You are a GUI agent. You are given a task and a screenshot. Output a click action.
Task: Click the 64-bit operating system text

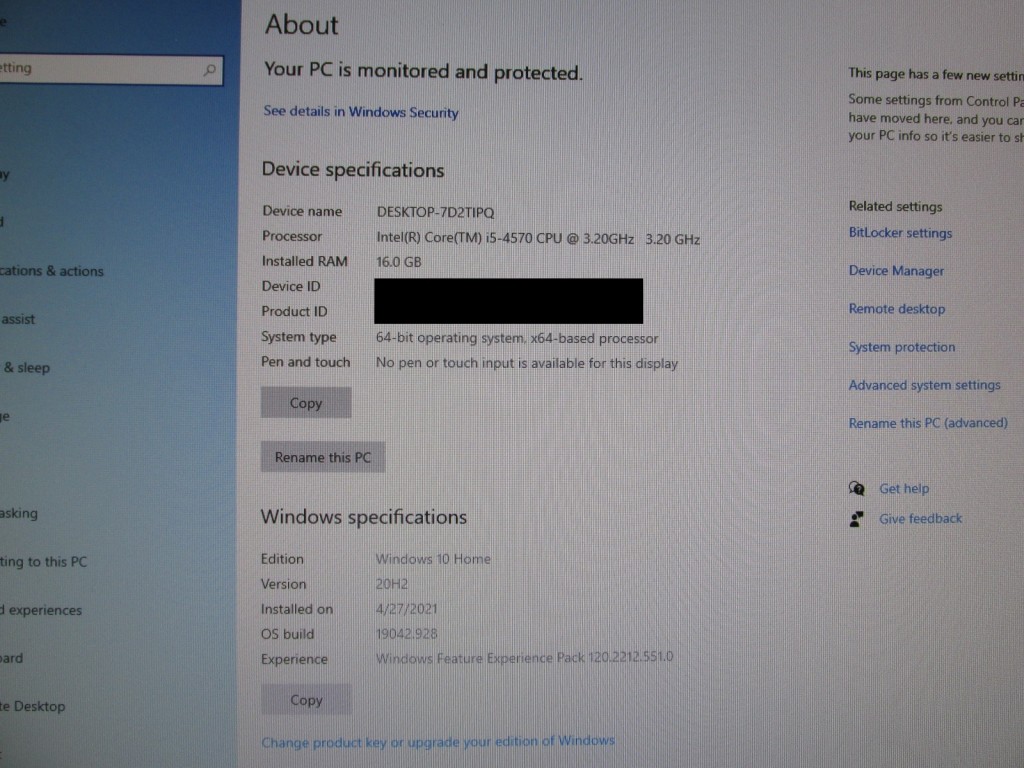pyautogui.click(x=517, y=338)
